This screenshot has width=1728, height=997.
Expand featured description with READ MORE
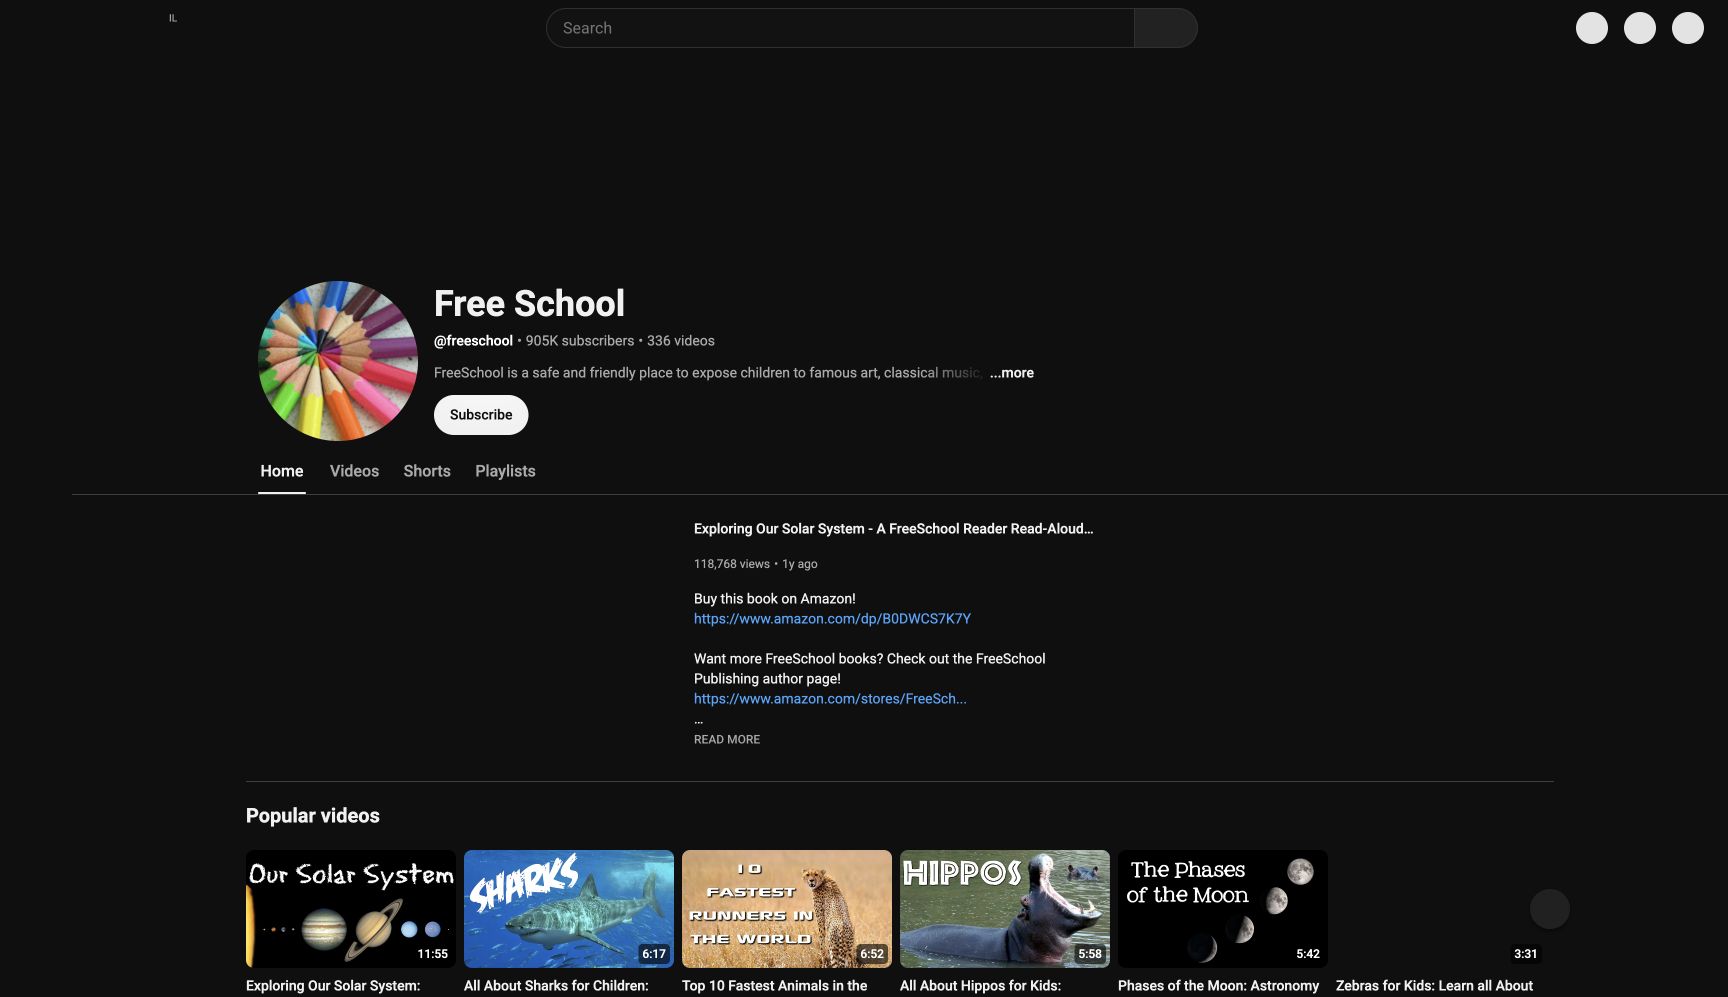coord(727,740)
